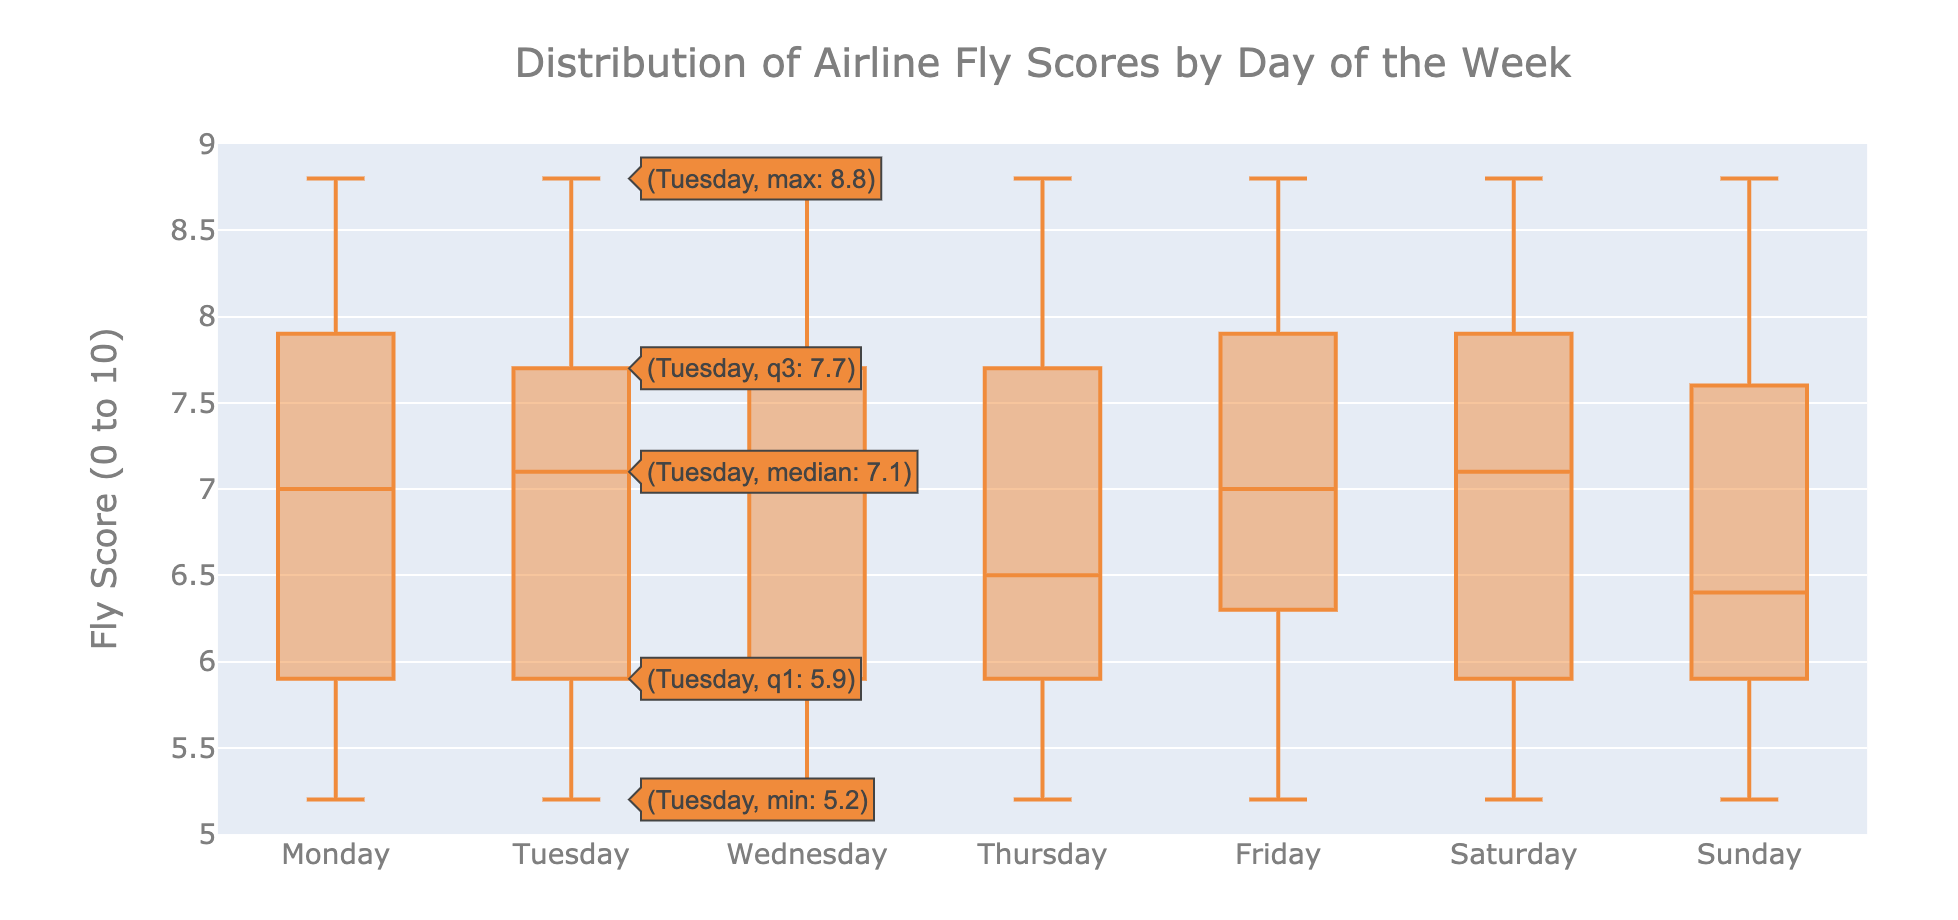
Task: Click the Sunday median line
Action: 1749,593
